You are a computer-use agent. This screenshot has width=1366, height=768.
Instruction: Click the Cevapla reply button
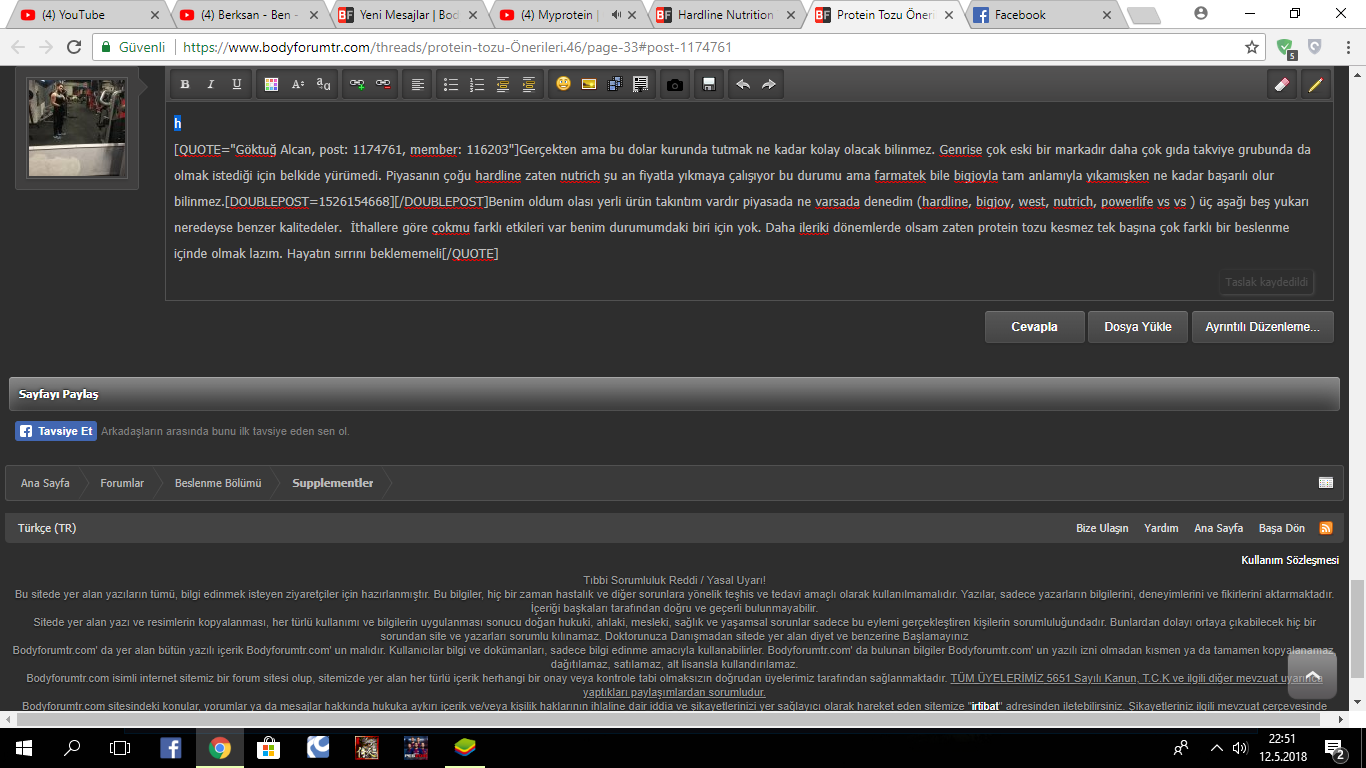(1035, 327)
